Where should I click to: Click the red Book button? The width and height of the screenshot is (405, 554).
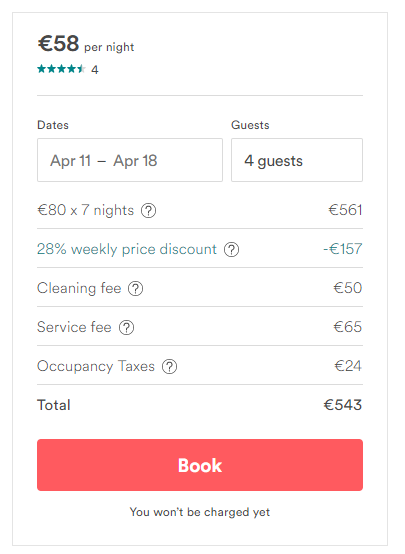tap(200, 465)
